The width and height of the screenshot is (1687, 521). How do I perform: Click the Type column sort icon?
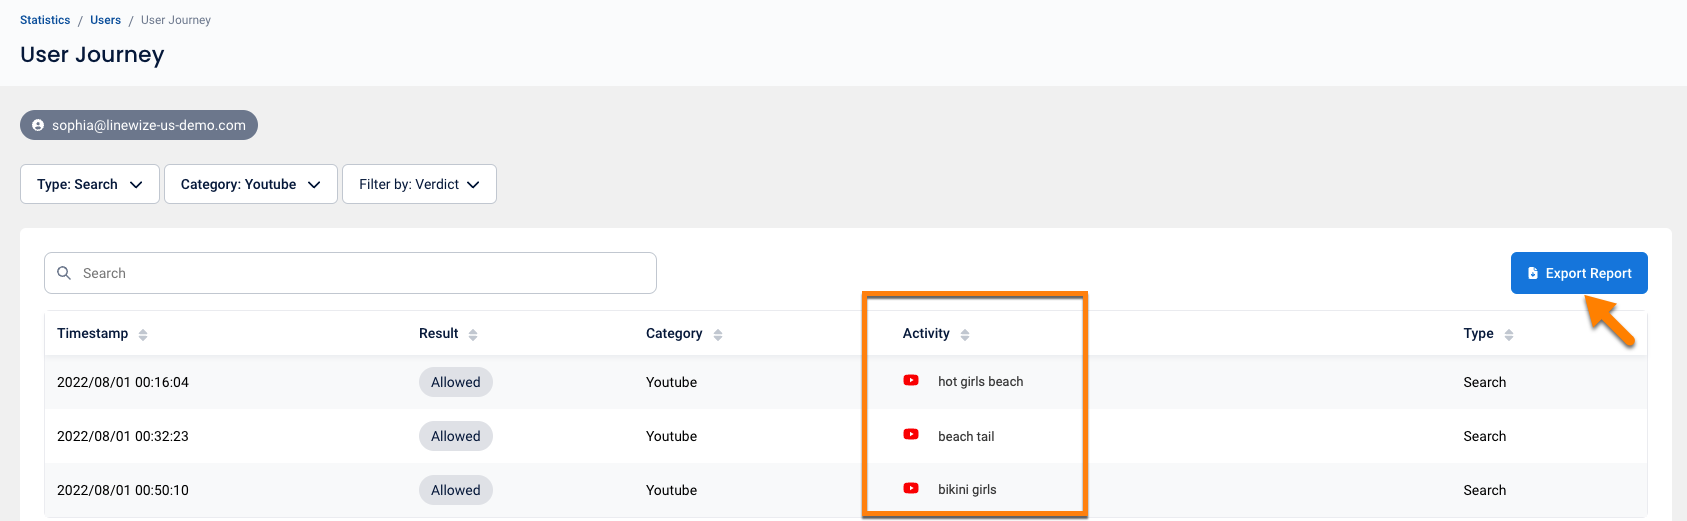1509,335
